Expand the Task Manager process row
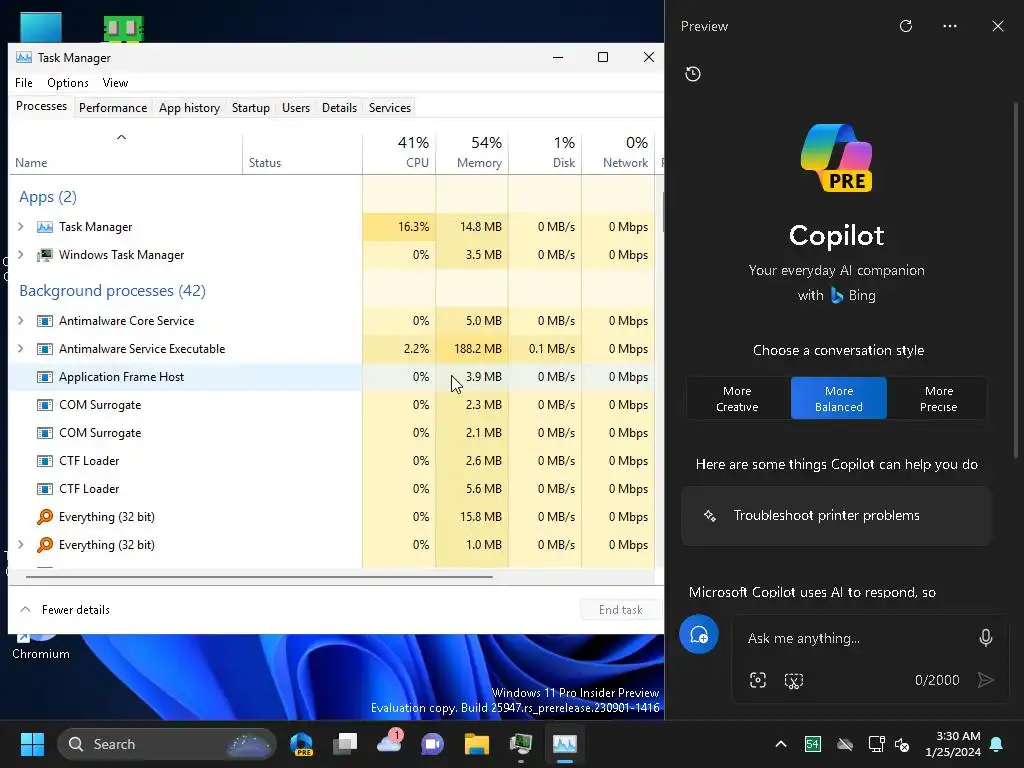Image resolution: width=1024 pixels, height=768 pixels. [21, 227]
